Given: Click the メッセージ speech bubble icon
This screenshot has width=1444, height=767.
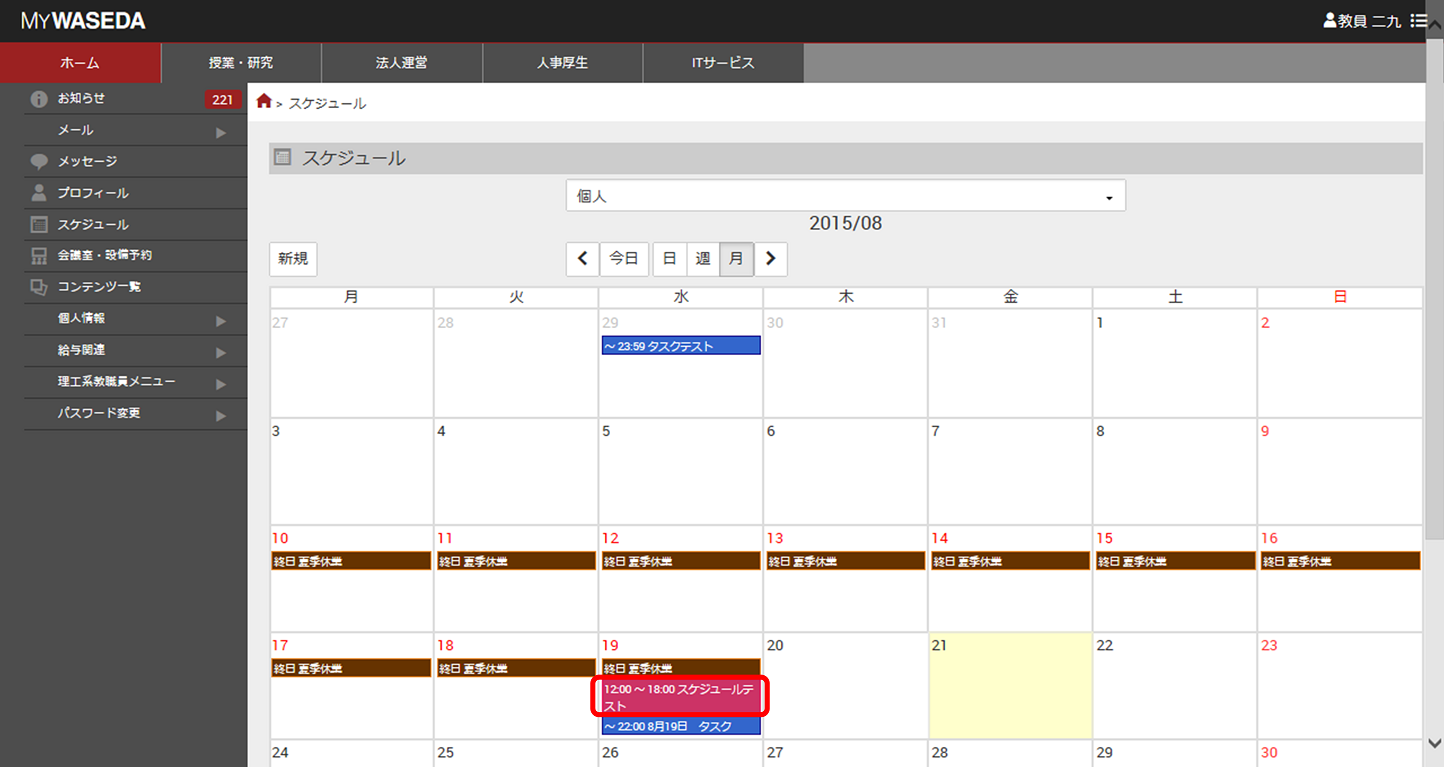Looking at the screenshot, I should tap(39, 162).
